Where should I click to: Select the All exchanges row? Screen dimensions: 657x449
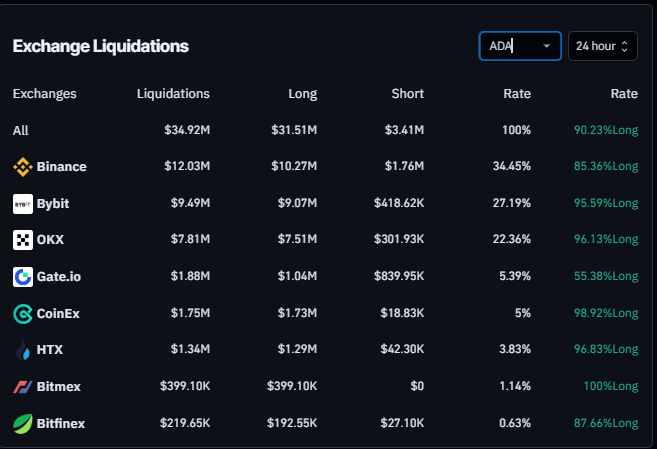tap(21, 130)
